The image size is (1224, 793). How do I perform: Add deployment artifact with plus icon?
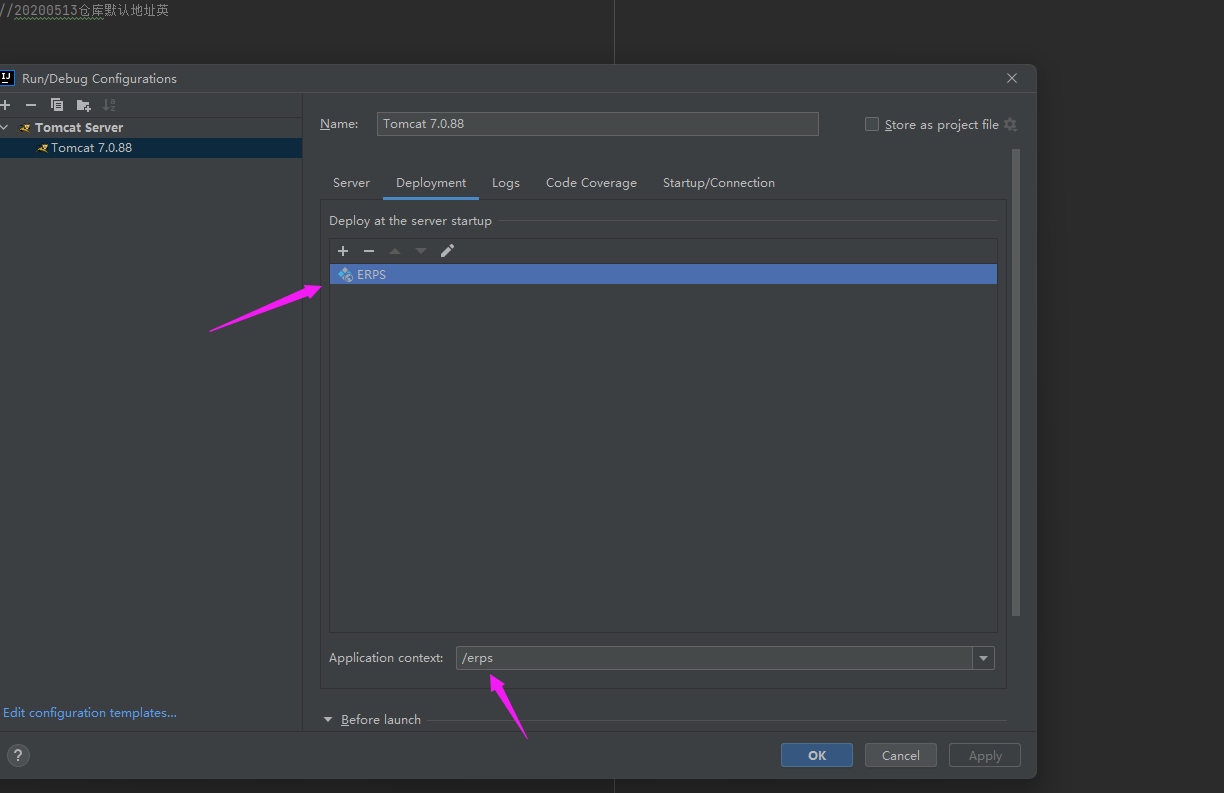point(343,251)
